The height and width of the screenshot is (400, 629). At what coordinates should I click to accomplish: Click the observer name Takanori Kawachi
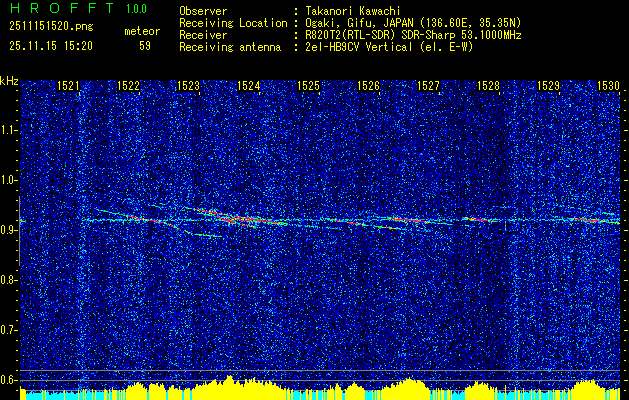tap(353, 11)
